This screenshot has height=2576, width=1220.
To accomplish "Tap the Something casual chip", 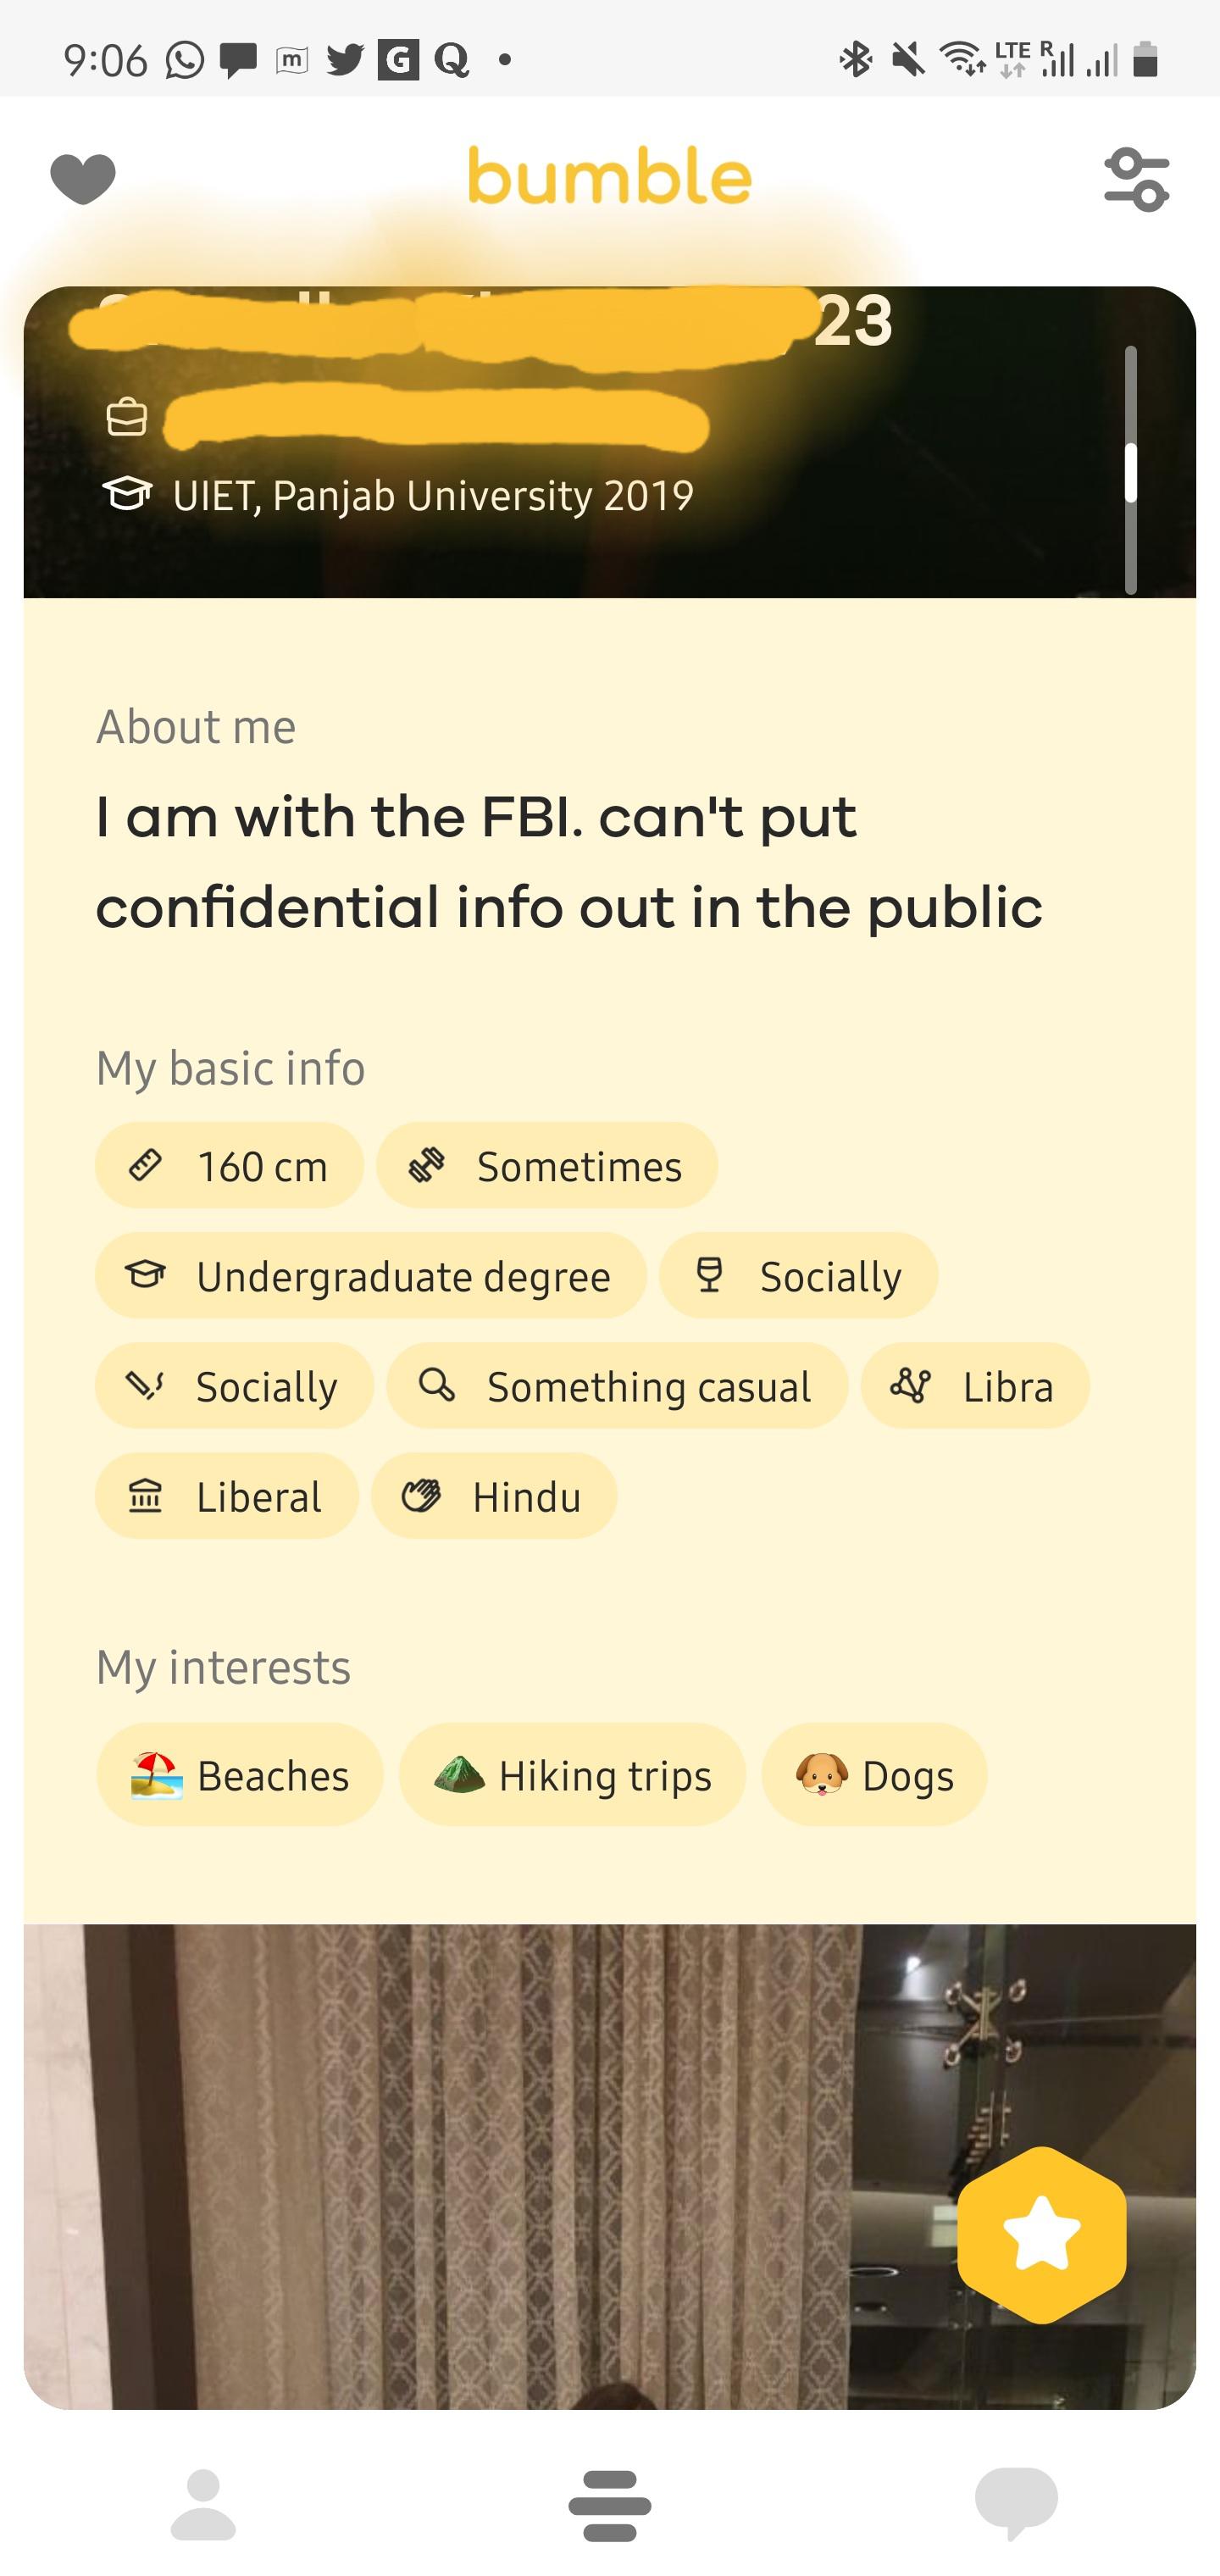I will (617, 1386).
